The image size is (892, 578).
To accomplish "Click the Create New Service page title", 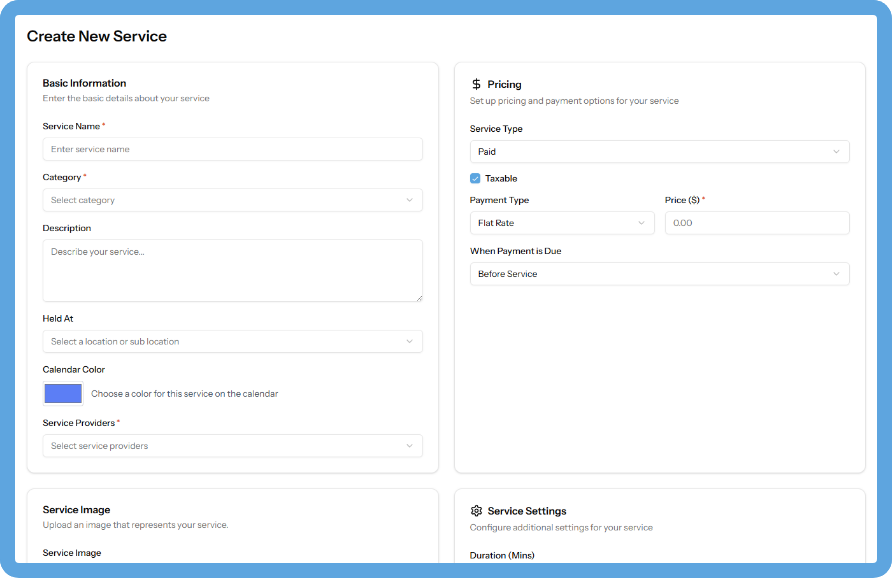I will pyautogui.click(x=96, y=35).
